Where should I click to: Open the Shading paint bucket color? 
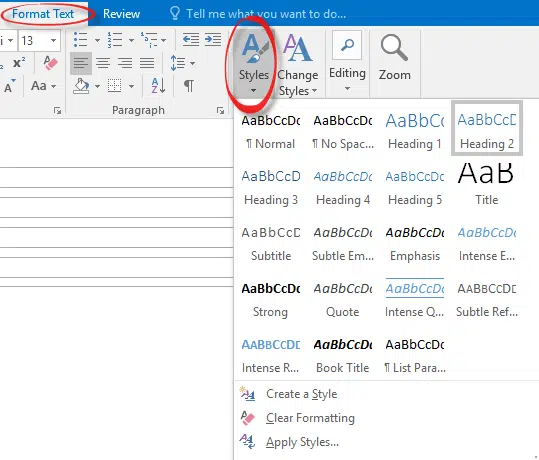(81, 86)
